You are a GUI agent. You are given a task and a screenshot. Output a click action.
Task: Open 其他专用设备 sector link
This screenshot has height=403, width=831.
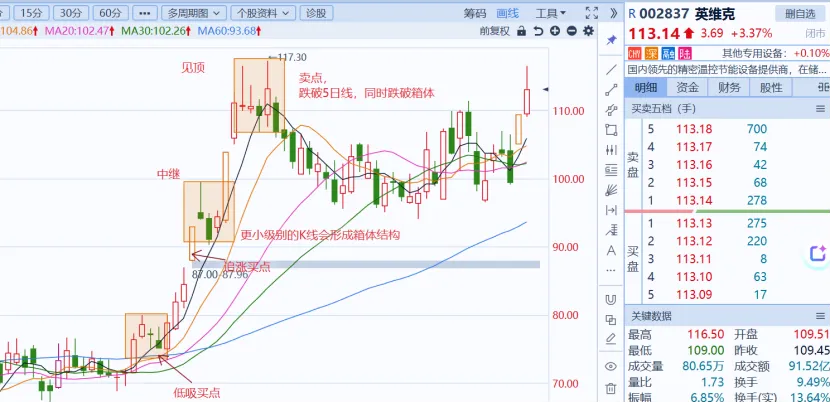click(756, 54)
